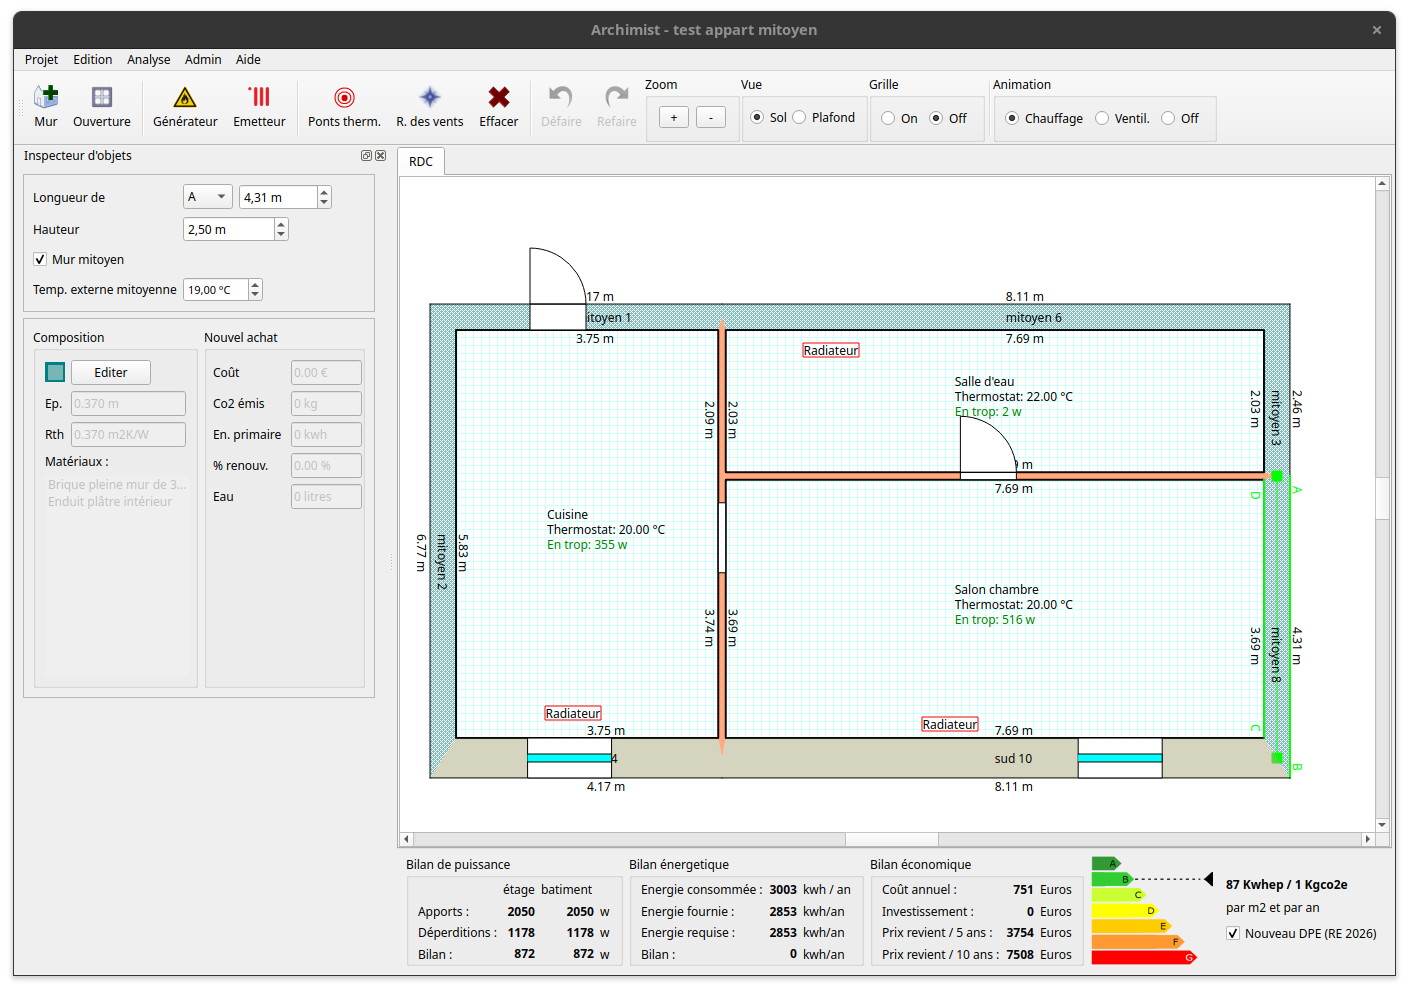Click the Editer composition button

(110, 373)
